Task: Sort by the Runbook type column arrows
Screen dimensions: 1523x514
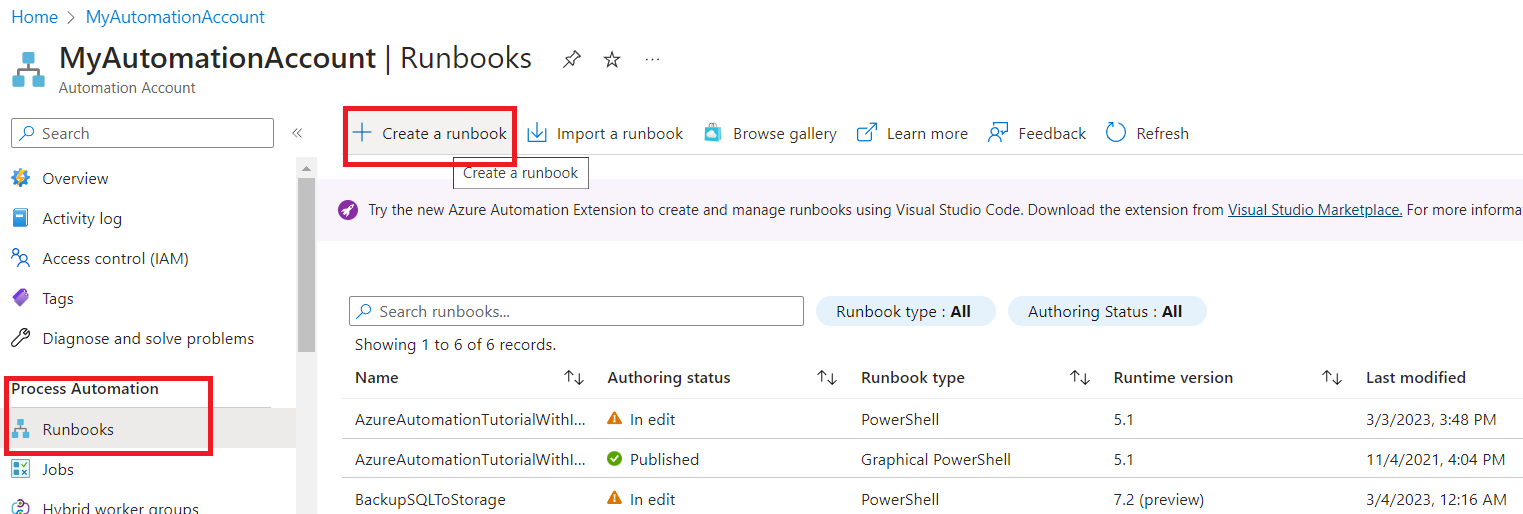Action: click(x=1080, y=377)
